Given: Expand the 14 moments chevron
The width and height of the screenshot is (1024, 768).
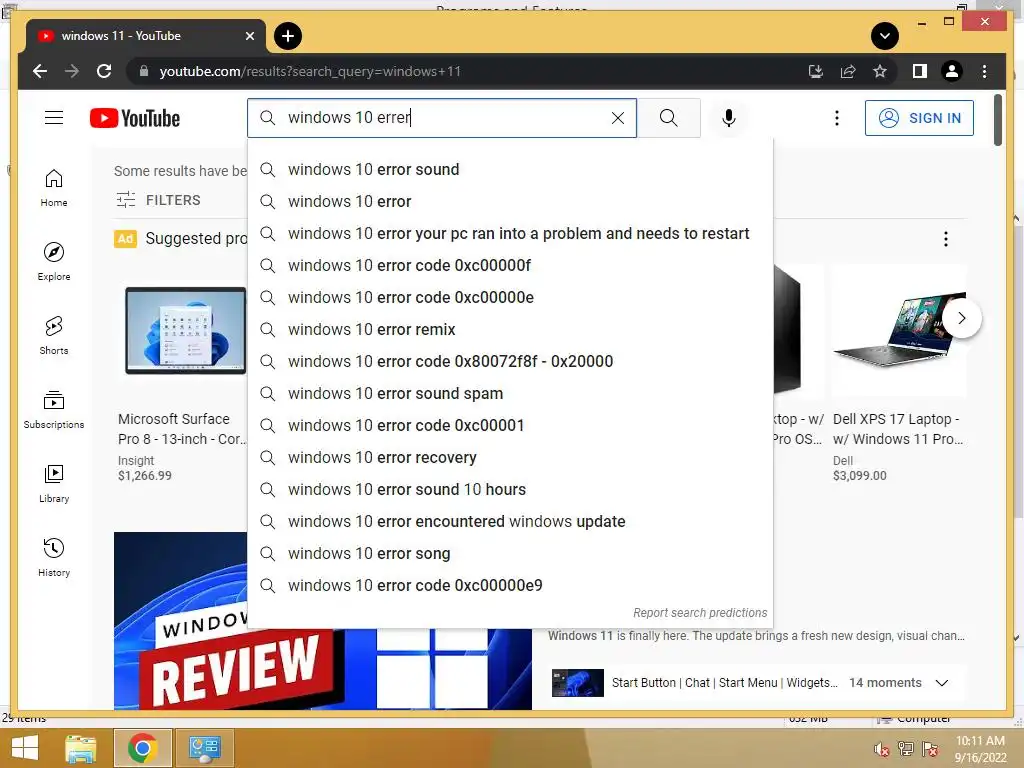Looking at the screenshot, I should [942, 682].
